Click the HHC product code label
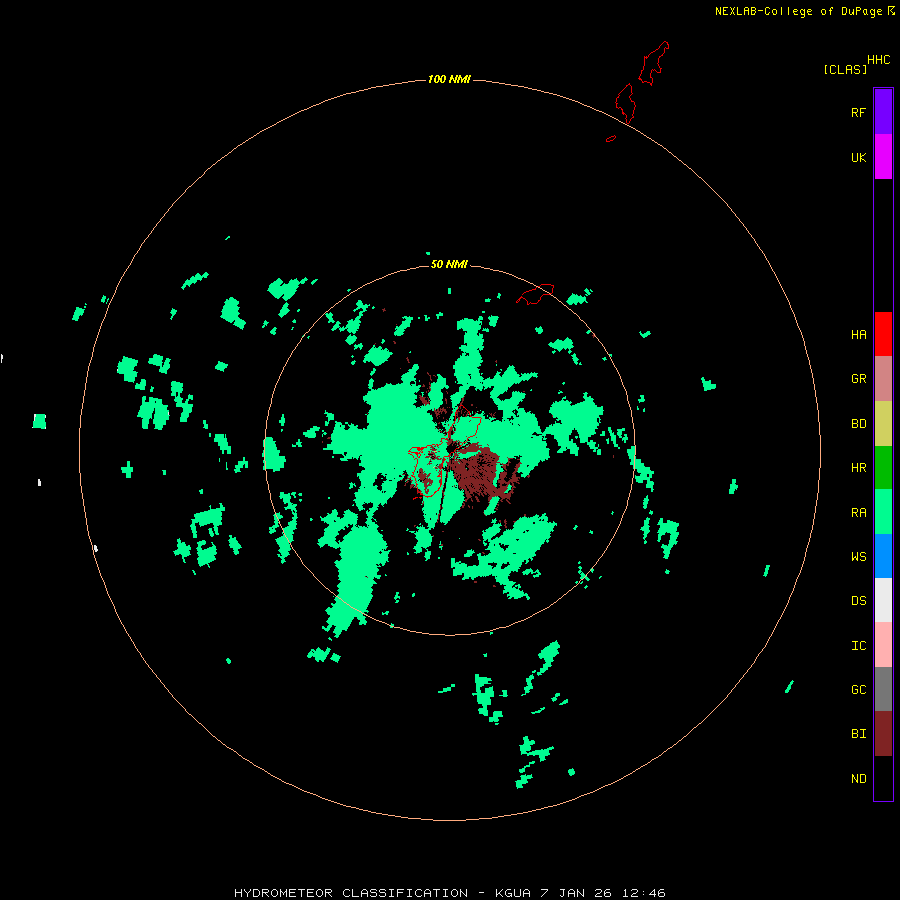Image resolution: width=900 pixels, height=900 pixels. [x=878, y=60]
